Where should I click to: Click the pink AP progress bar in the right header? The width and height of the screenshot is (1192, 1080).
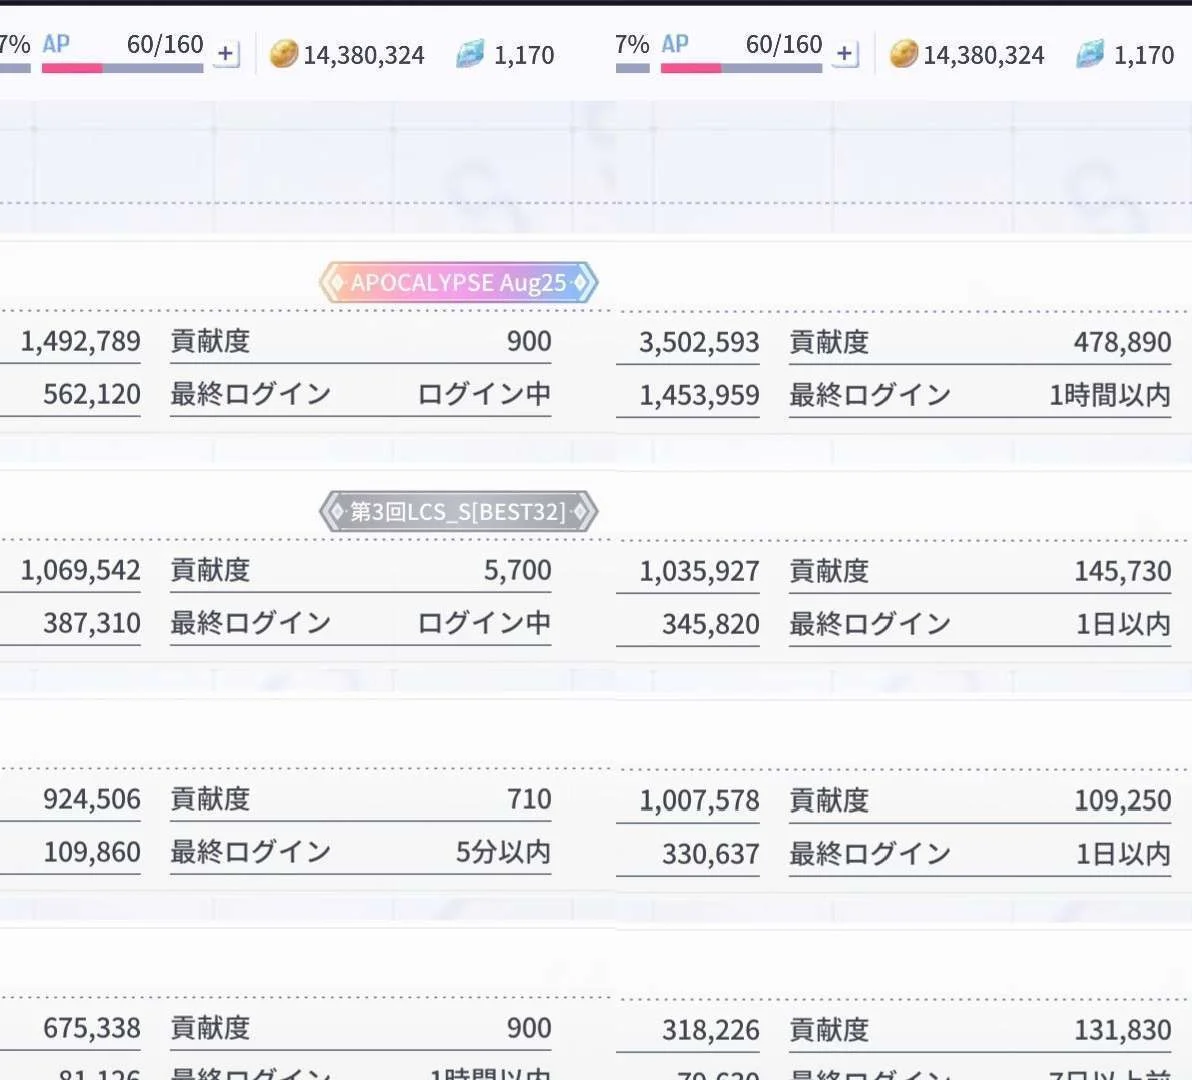pyautogui.click(x=691, y=68)
